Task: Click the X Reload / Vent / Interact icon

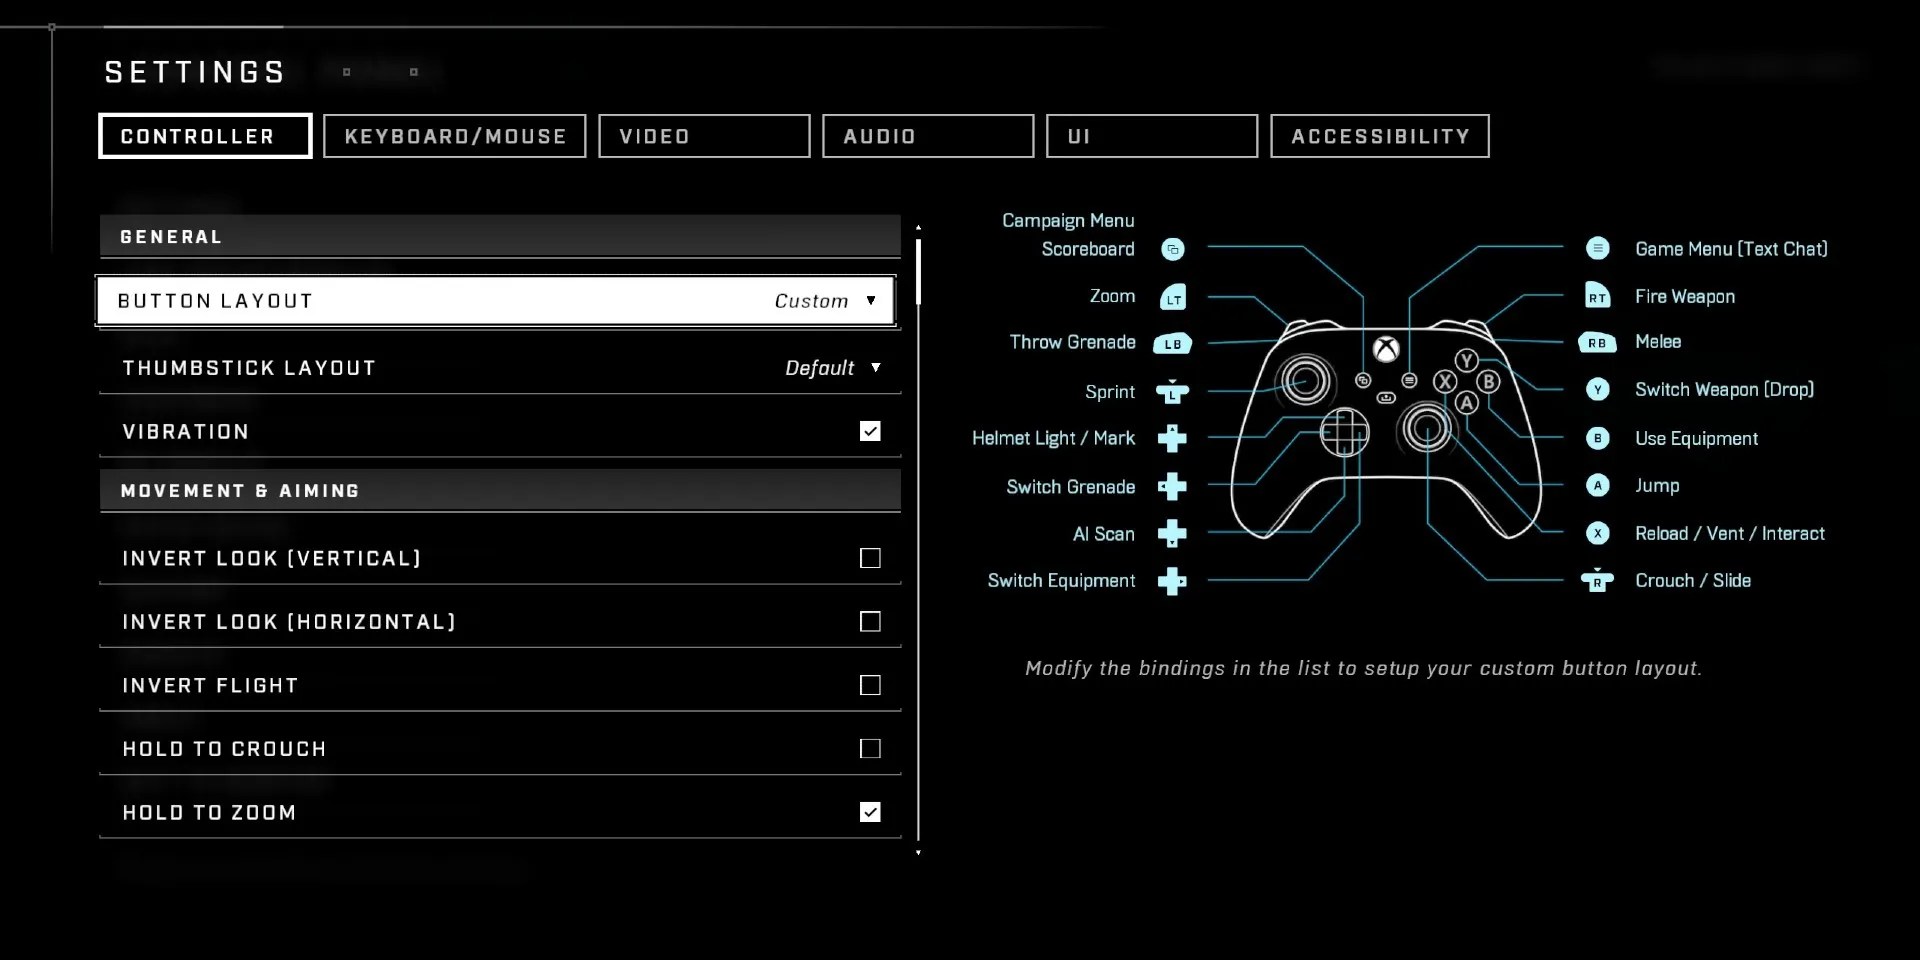Action: tap(1597, 533)
